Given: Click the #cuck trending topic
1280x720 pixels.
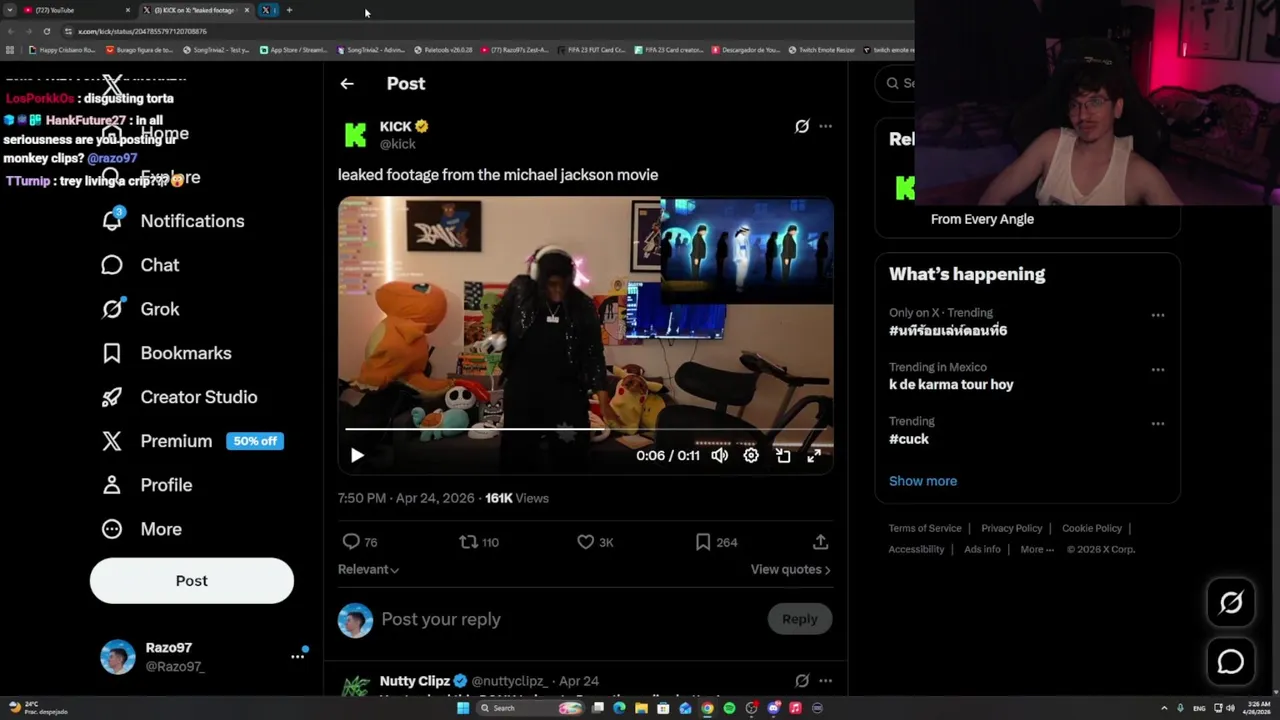Looking at the screenshot, I should (x=909, y=439).
